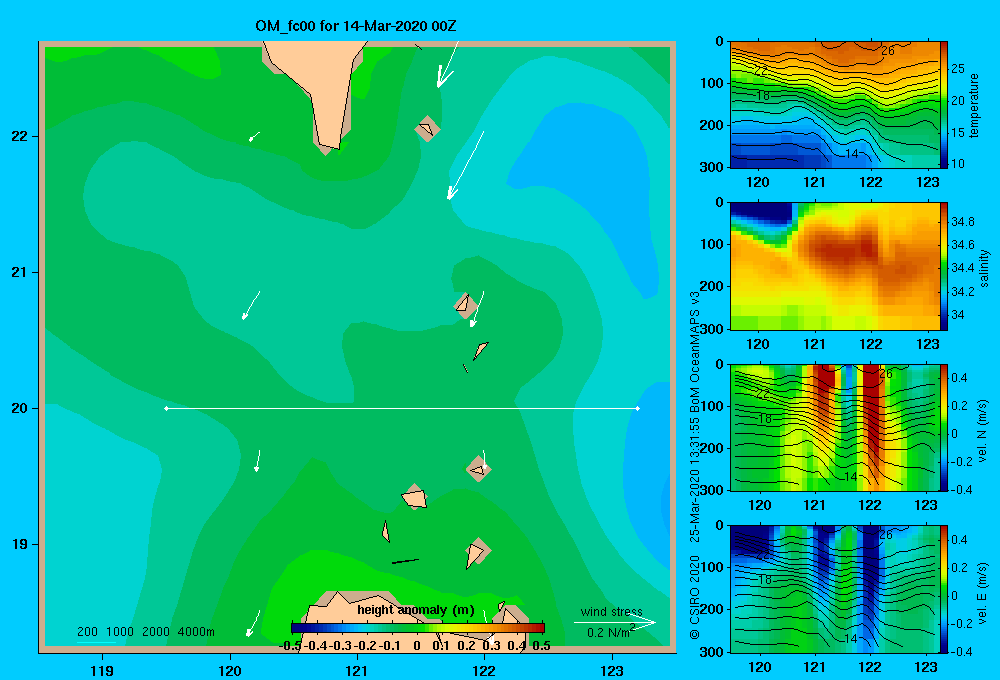Viewport: 1000px width, 680px height.
Task: Click the vertical "salinity" axis label
Action: tap(984, 268)
